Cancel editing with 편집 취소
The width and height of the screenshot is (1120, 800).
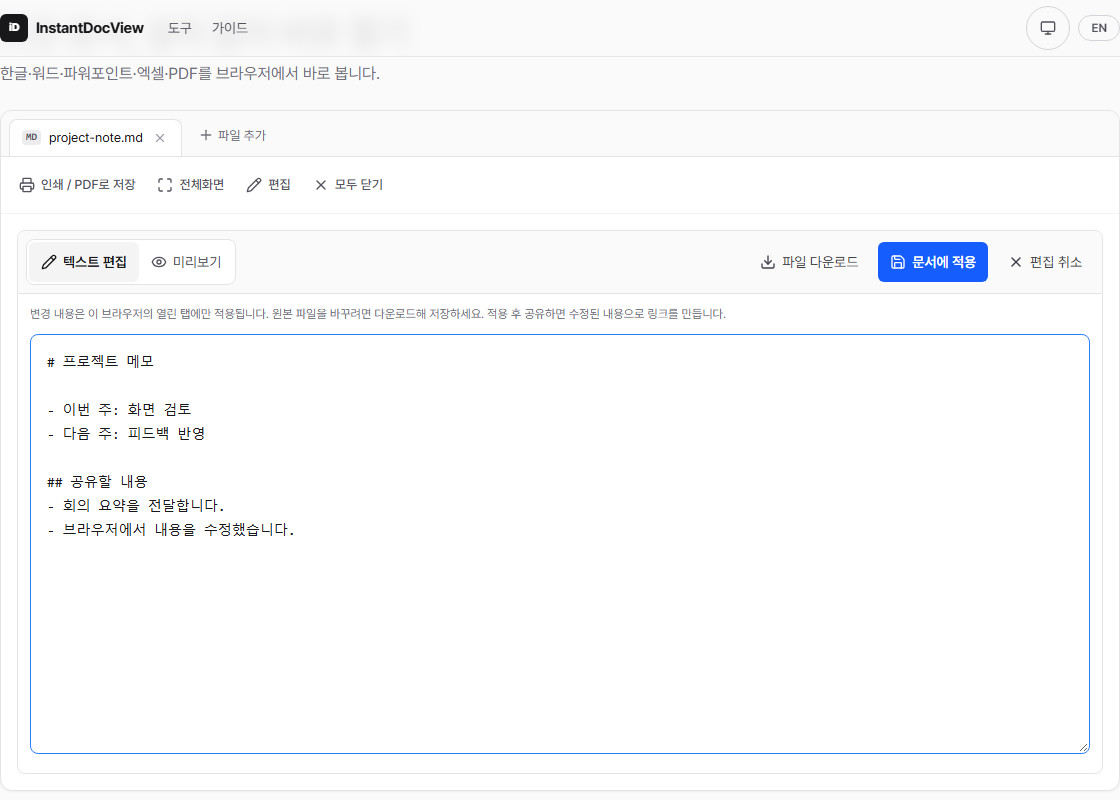[x=1046, y=262]
